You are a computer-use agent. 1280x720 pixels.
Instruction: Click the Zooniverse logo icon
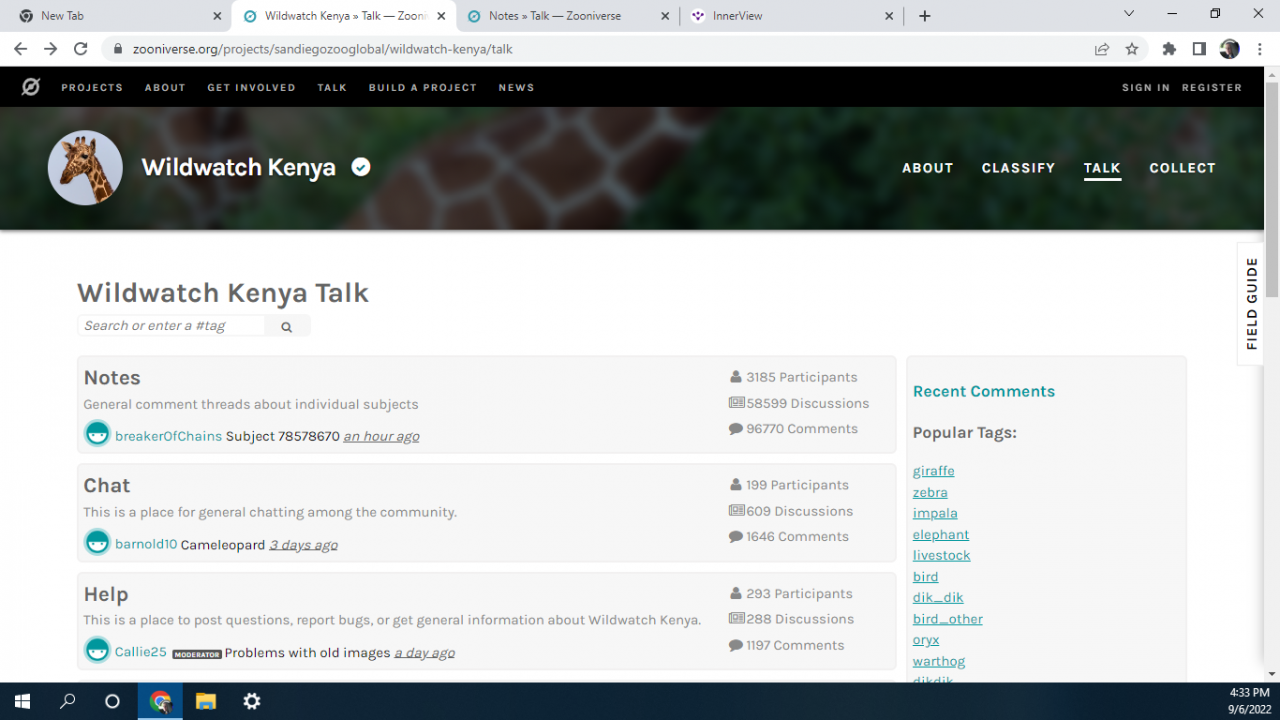pyautogui.click(x=31, y=87)
